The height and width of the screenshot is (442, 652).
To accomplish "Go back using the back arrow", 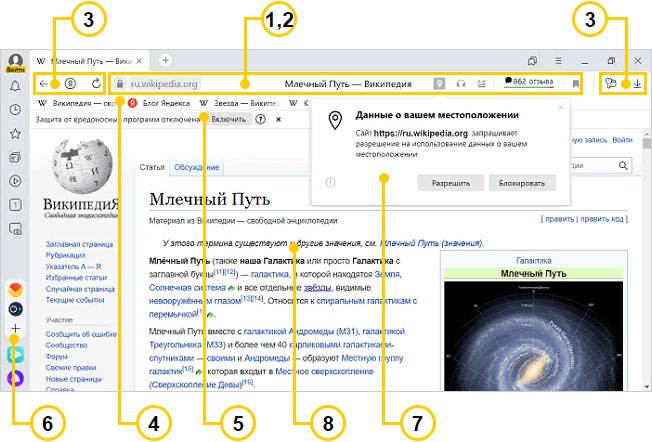I will (46, 84).
